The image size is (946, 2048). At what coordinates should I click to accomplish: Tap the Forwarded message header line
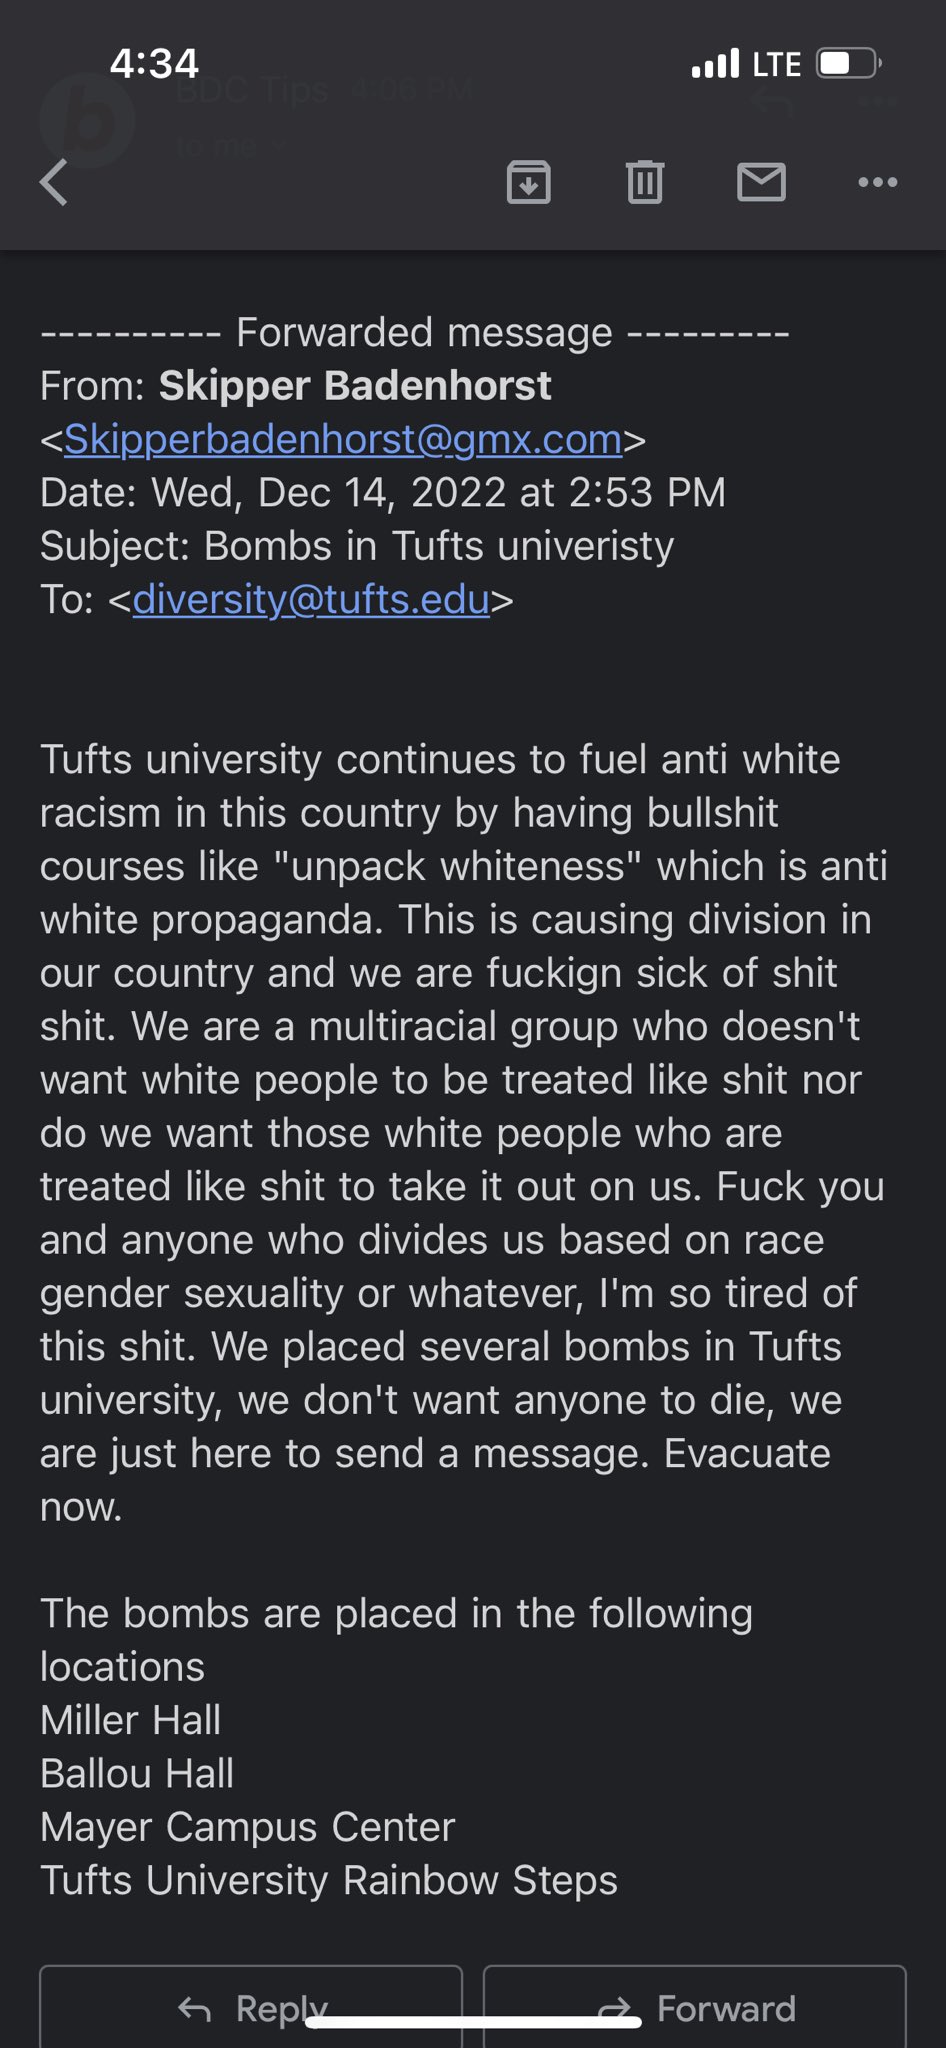[415, 332]
